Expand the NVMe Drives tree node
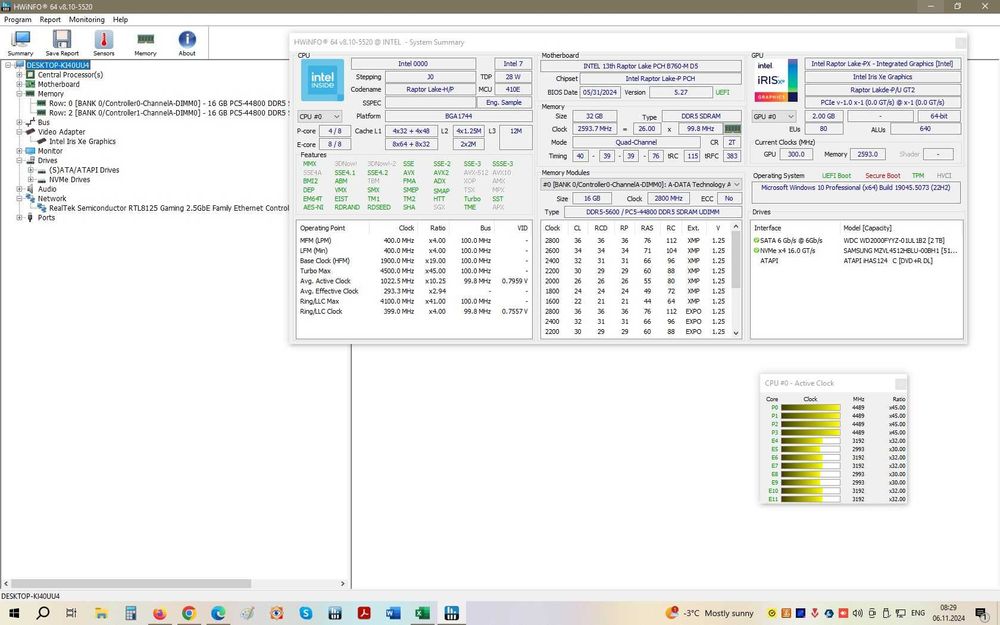 30,180
